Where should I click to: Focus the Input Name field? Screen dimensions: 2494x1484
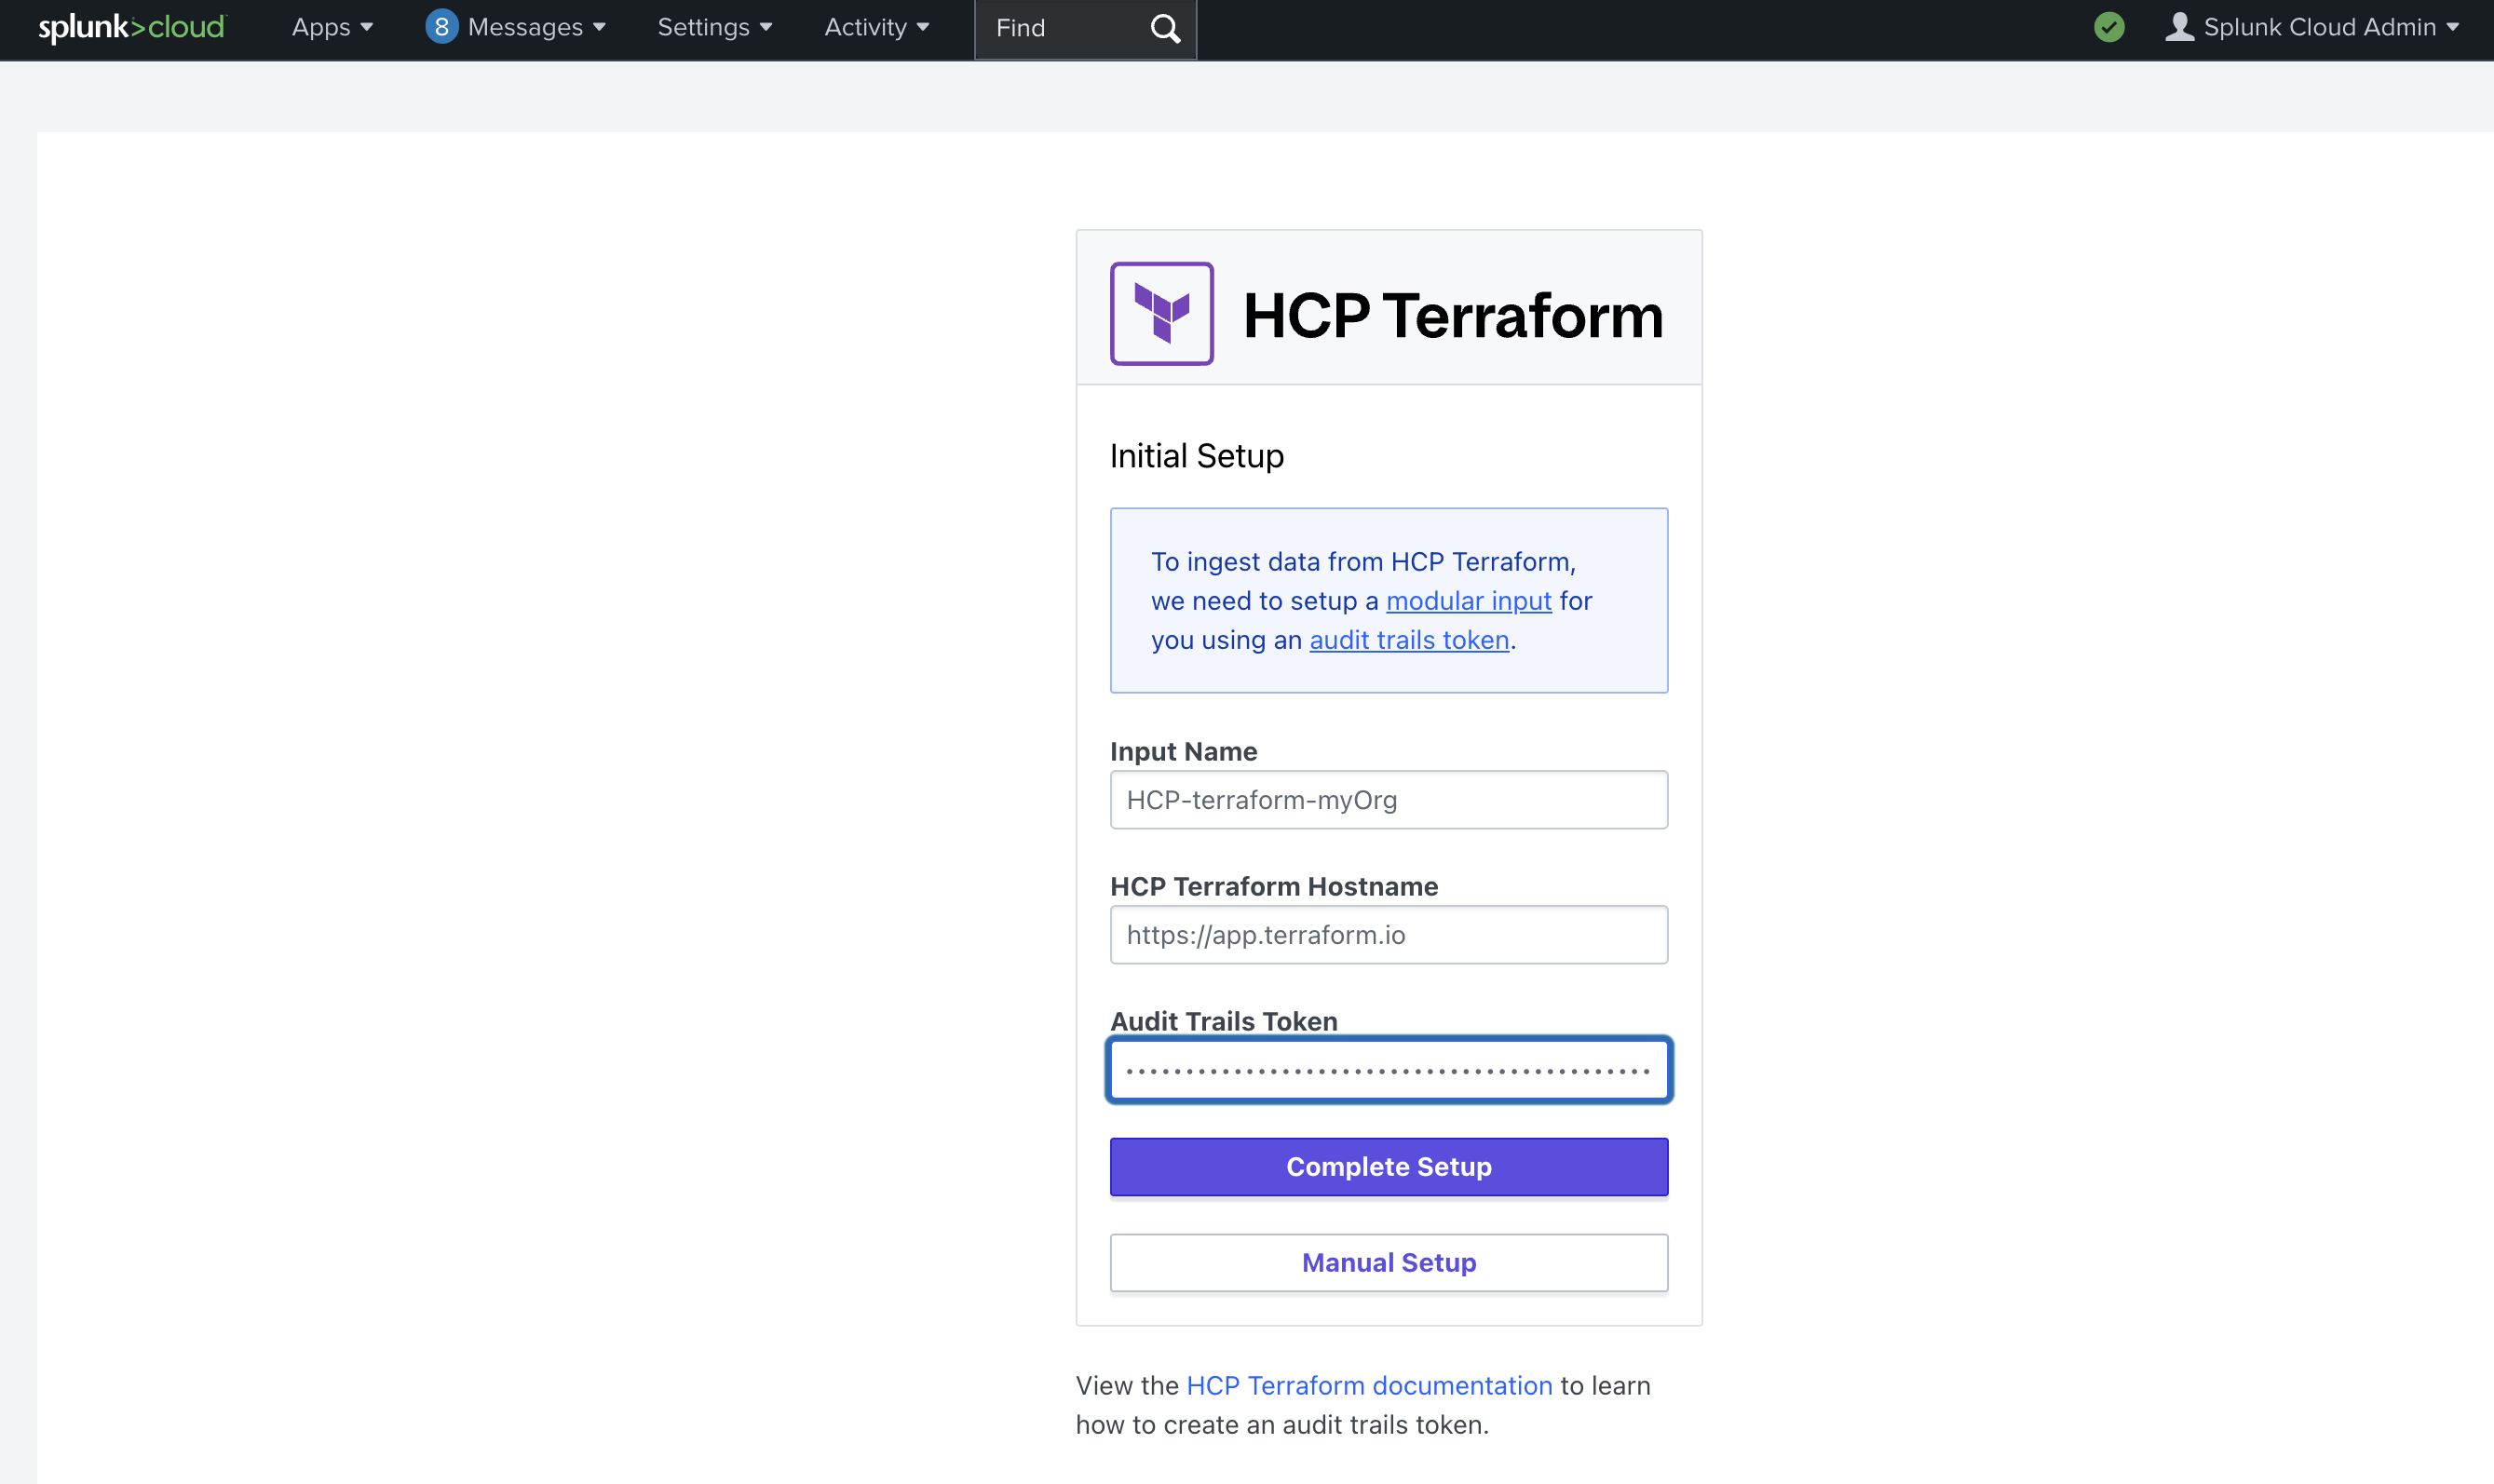point(1388,800)
